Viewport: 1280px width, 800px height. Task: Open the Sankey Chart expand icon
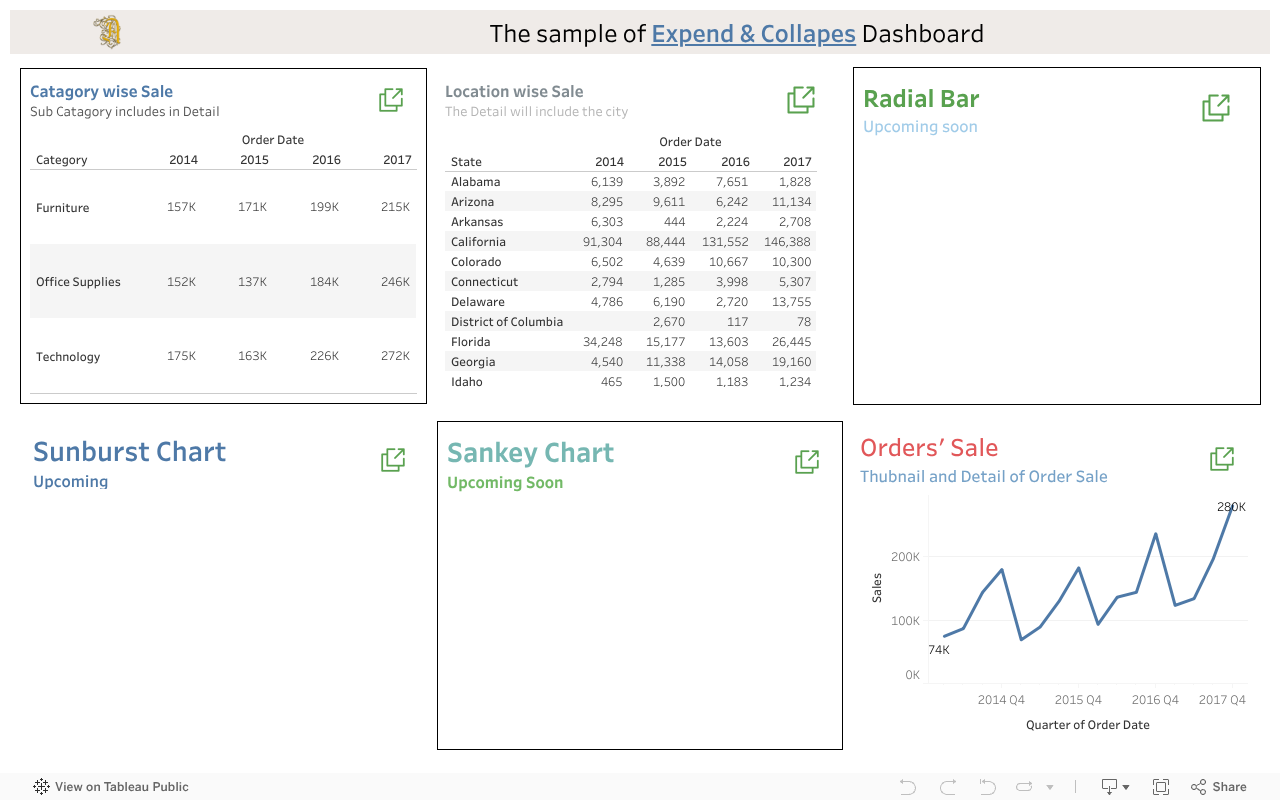tap(807, 461)
